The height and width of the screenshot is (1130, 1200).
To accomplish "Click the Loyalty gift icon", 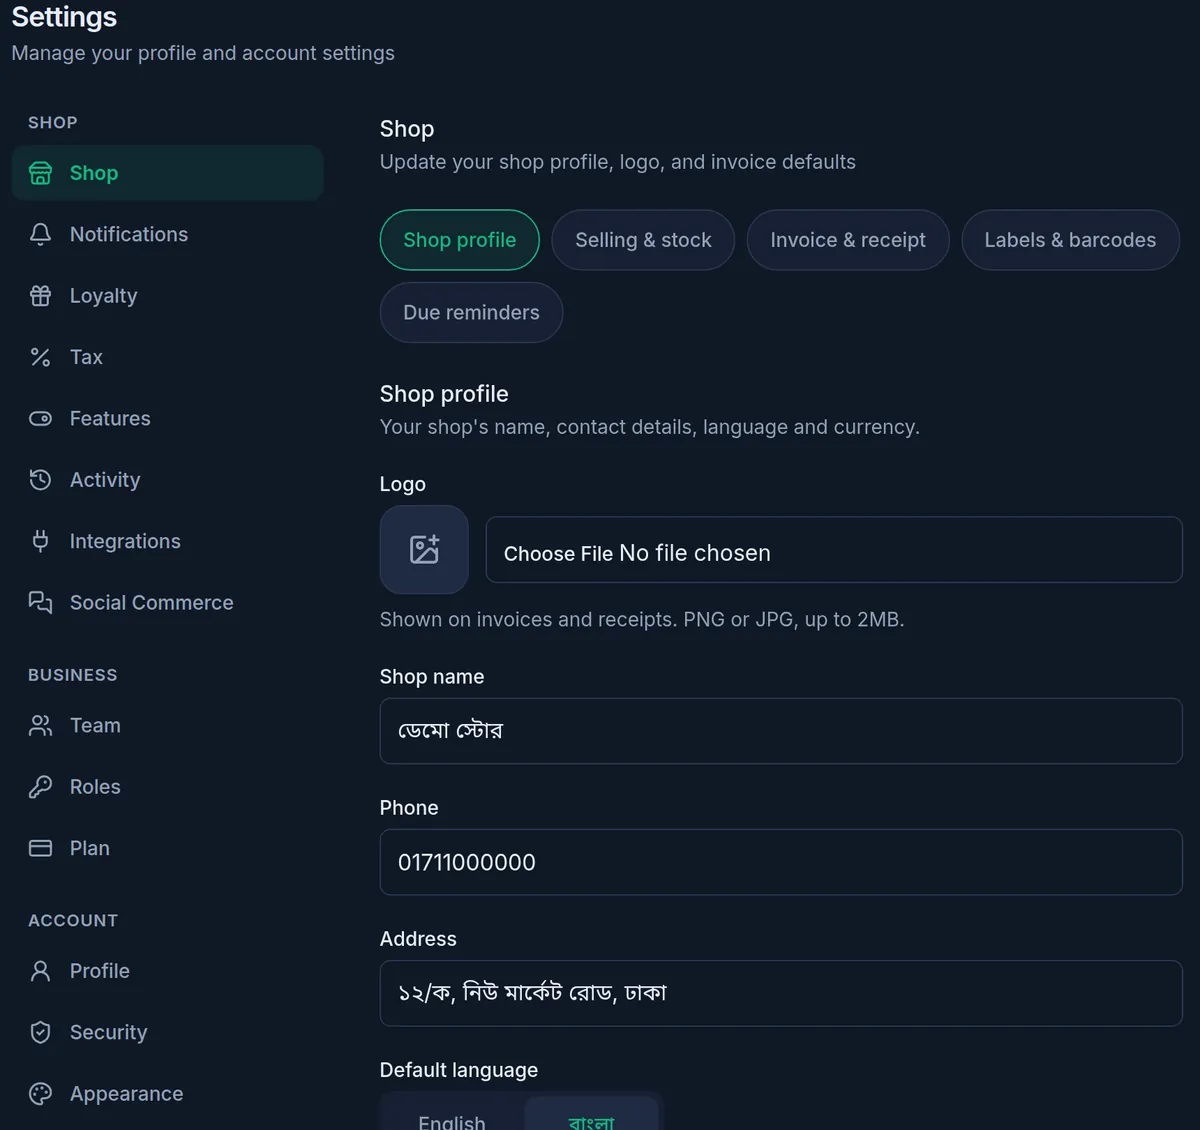I will (x=40, y=296).
